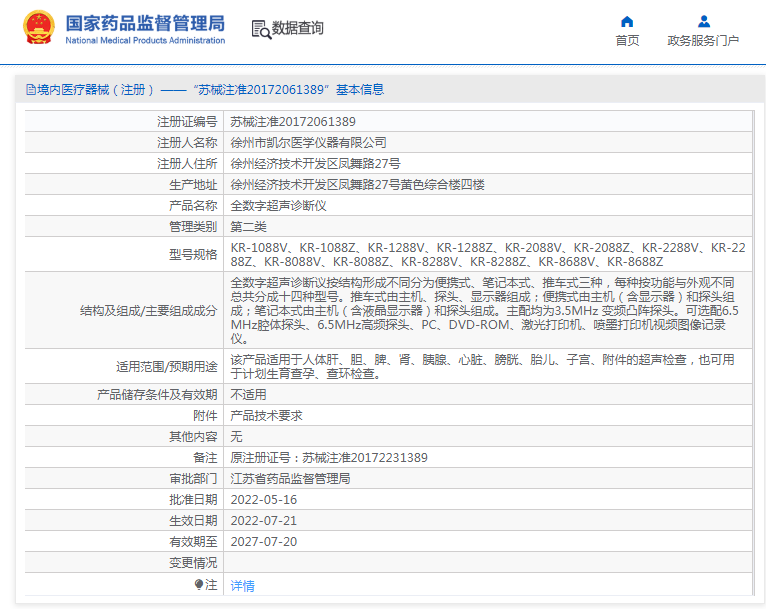Image resolution: width=766 pixels, height=609 pixels.
Task: Click the 管理类别 row label
Action: click(193, 227)
